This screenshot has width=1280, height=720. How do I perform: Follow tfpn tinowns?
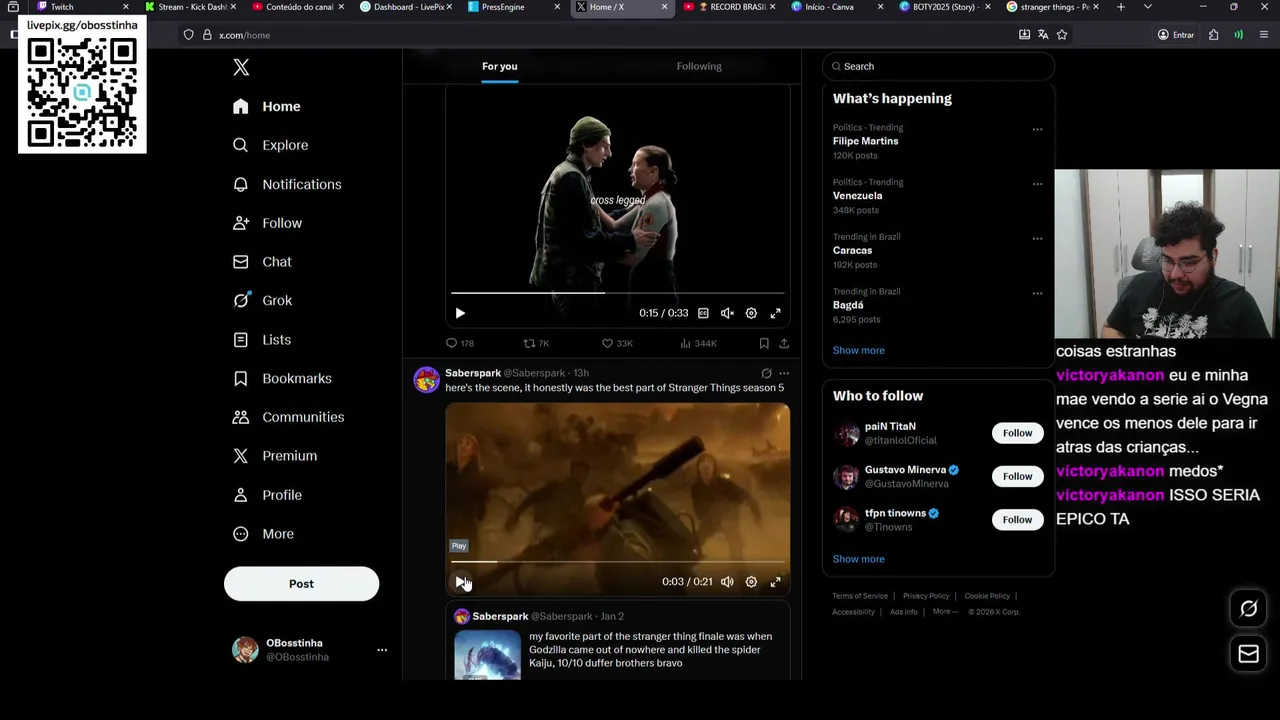click(x=1017, y=519)
